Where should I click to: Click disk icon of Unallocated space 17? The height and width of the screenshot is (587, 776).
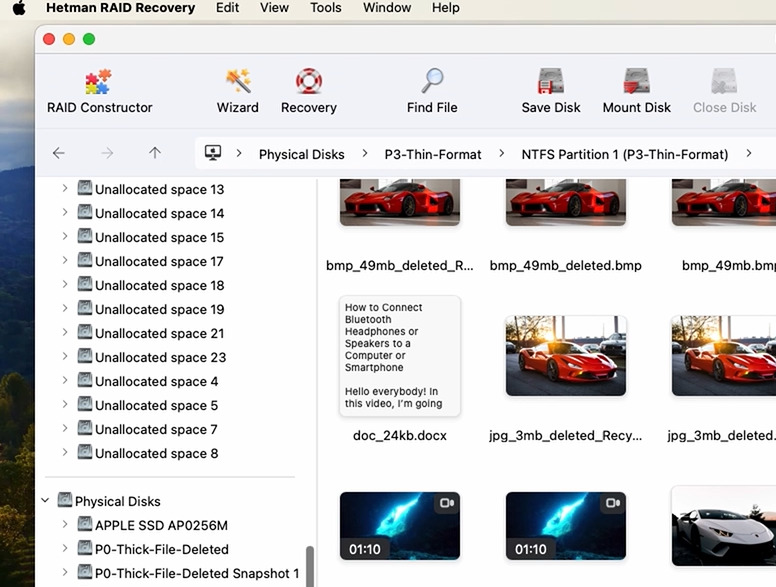[85, 260]
